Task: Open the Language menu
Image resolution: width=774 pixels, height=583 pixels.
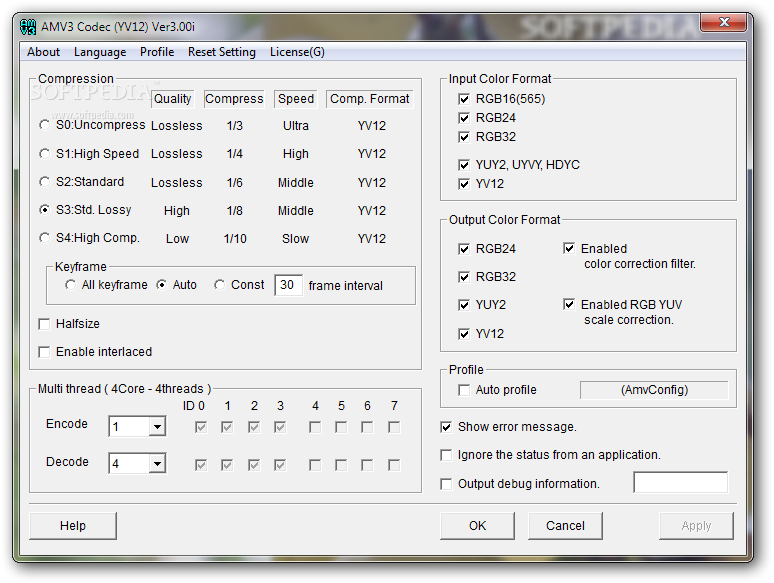Action: [100, 52]
